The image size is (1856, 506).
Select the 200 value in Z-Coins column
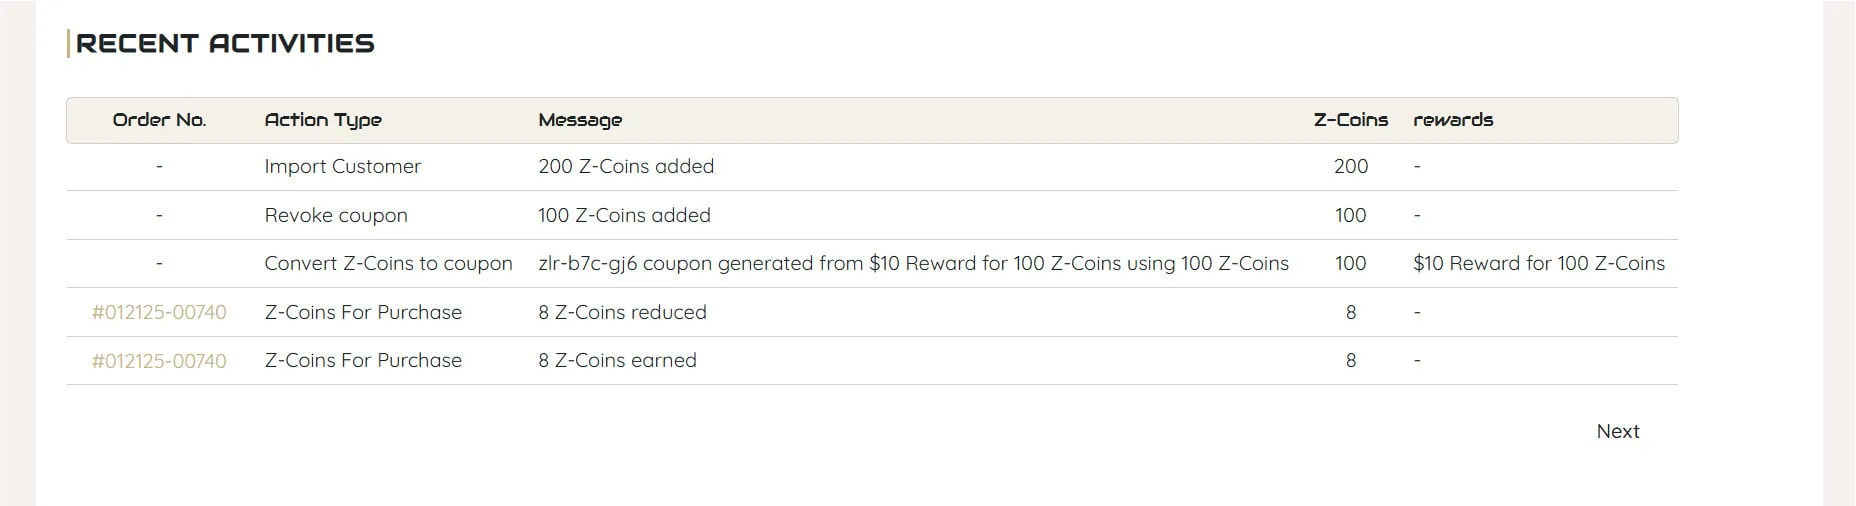[x=1350, y=166]
